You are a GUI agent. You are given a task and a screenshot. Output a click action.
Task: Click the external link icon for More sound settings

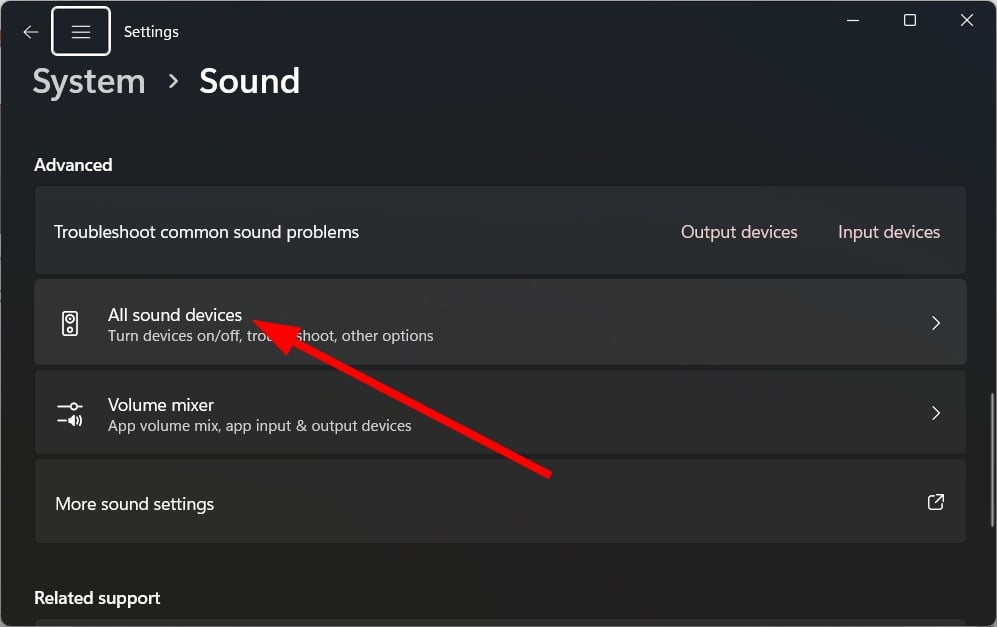(935, 502)
